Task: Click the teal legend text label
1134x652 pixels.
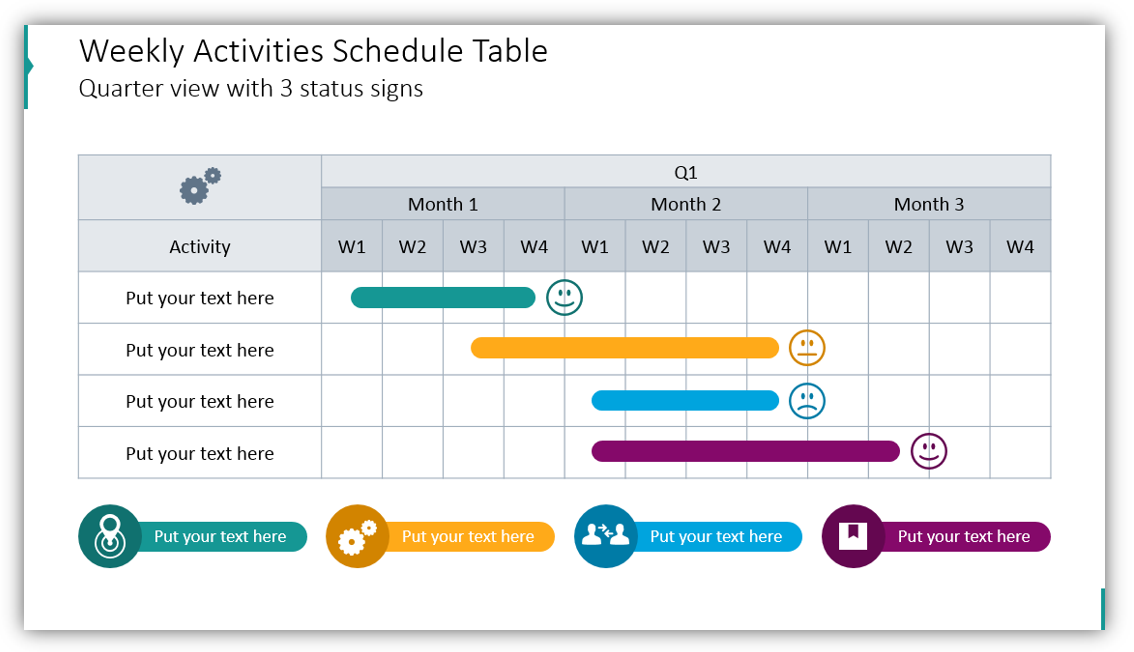Action: point(220,537)
